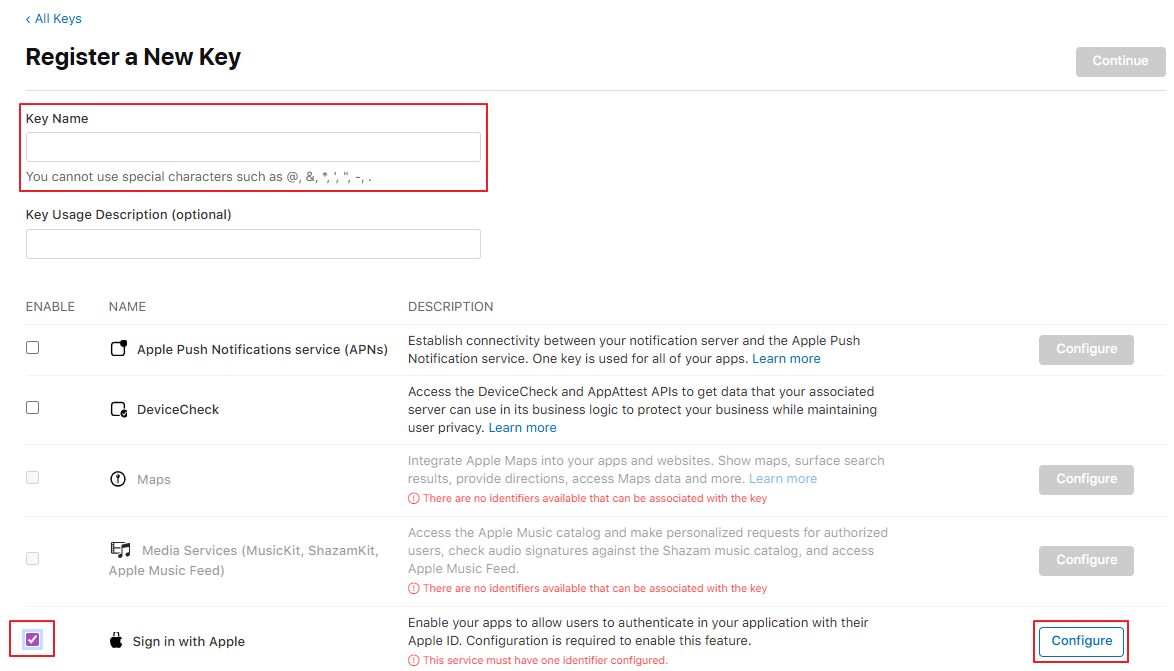Click Configure button for Media Services
The width and height of the screenshot is (1174, 671).
click(x=1086, y=560)
